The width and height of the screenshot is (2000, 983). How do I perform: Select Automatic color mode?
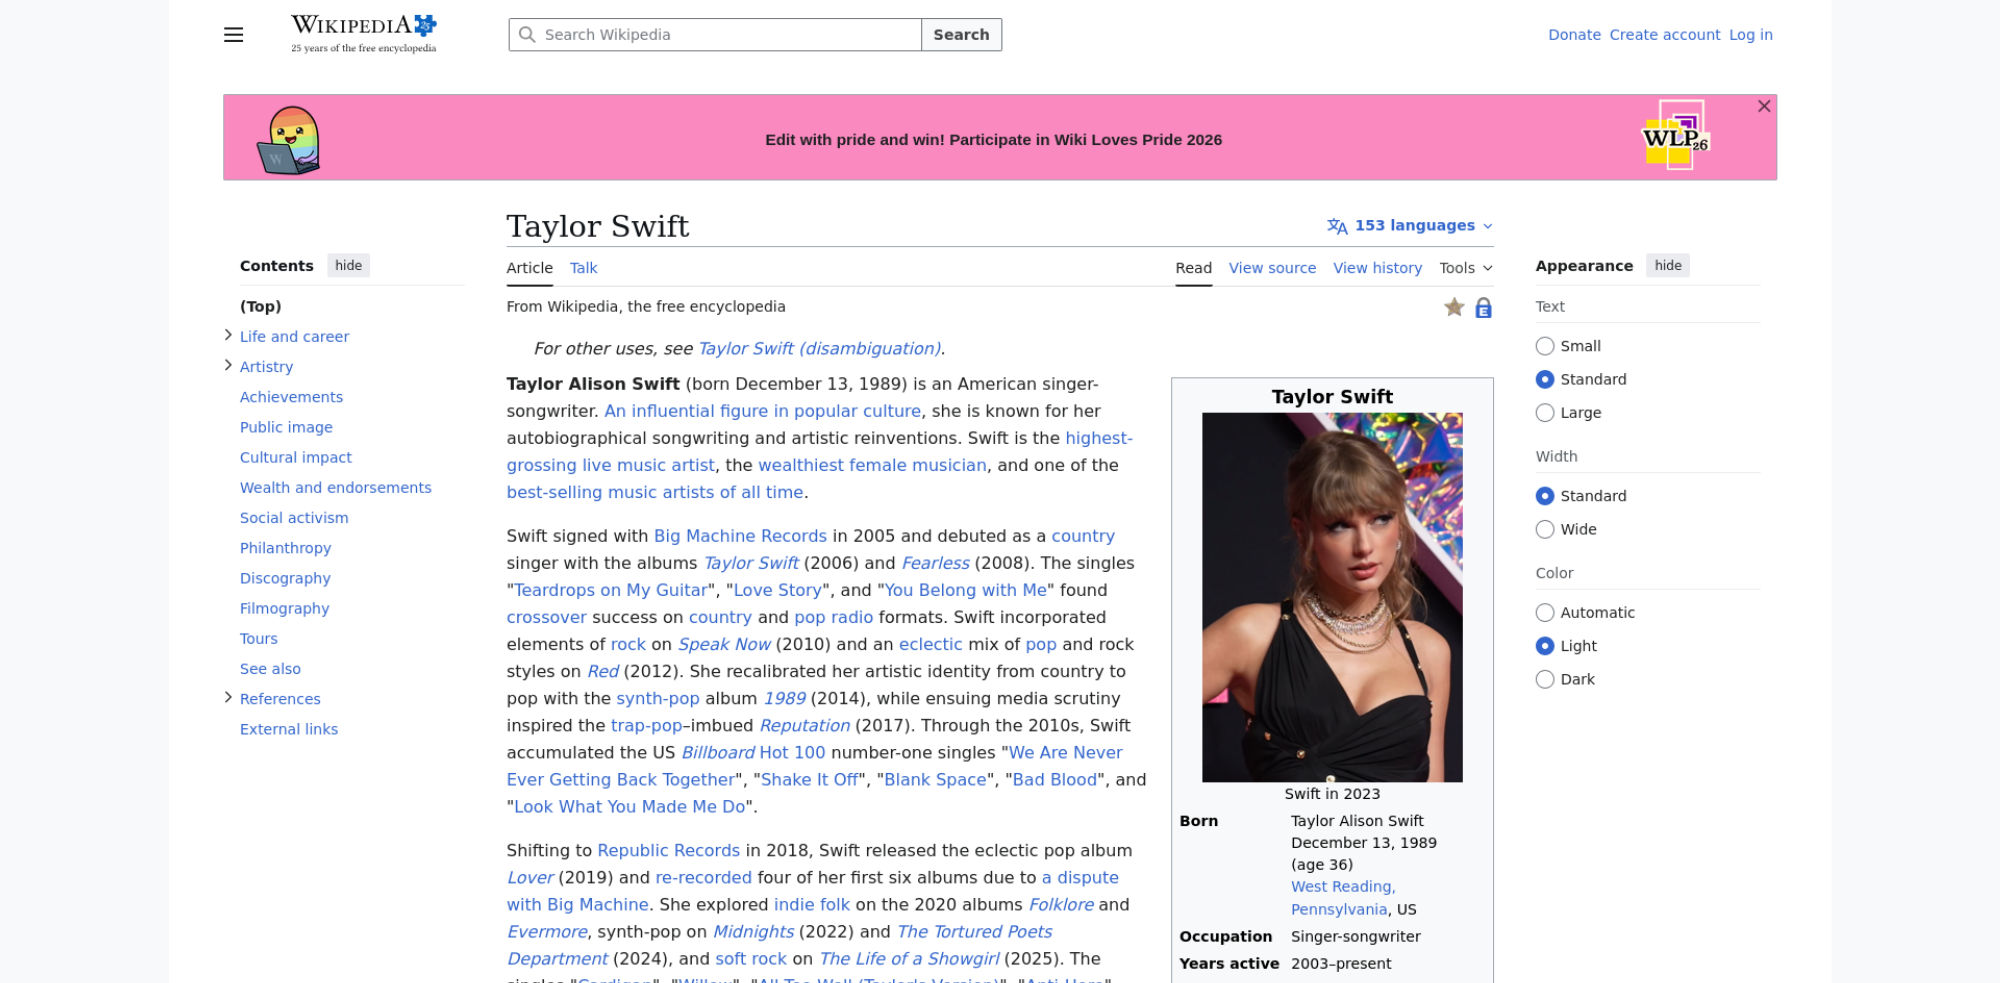coord(1545,613)
